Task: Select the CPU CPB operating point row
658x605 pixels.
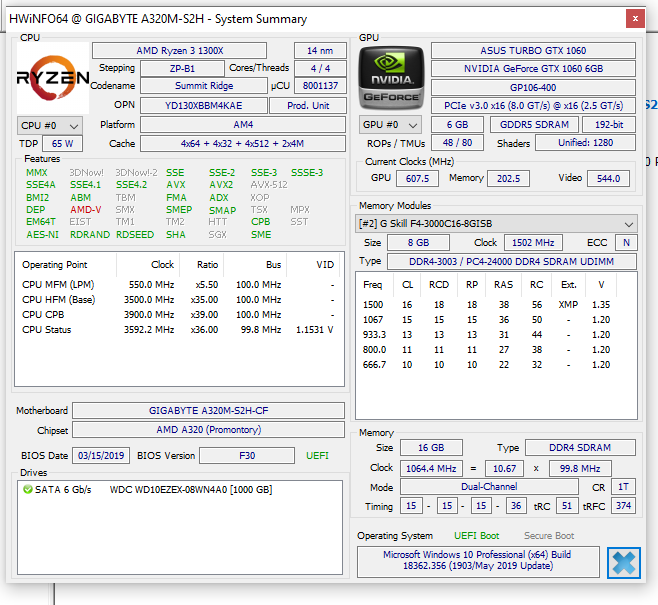Action: [178, 315]
